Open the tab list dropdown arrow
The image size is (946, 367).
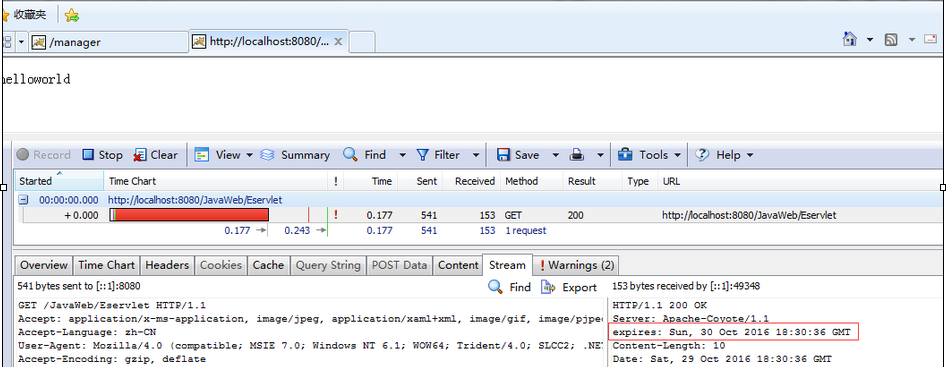22,42
